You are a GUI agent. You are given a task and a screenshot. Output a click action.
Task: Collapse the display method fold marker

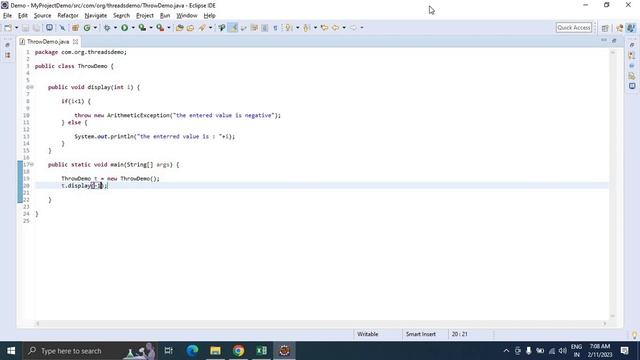[x=32, y=87]
